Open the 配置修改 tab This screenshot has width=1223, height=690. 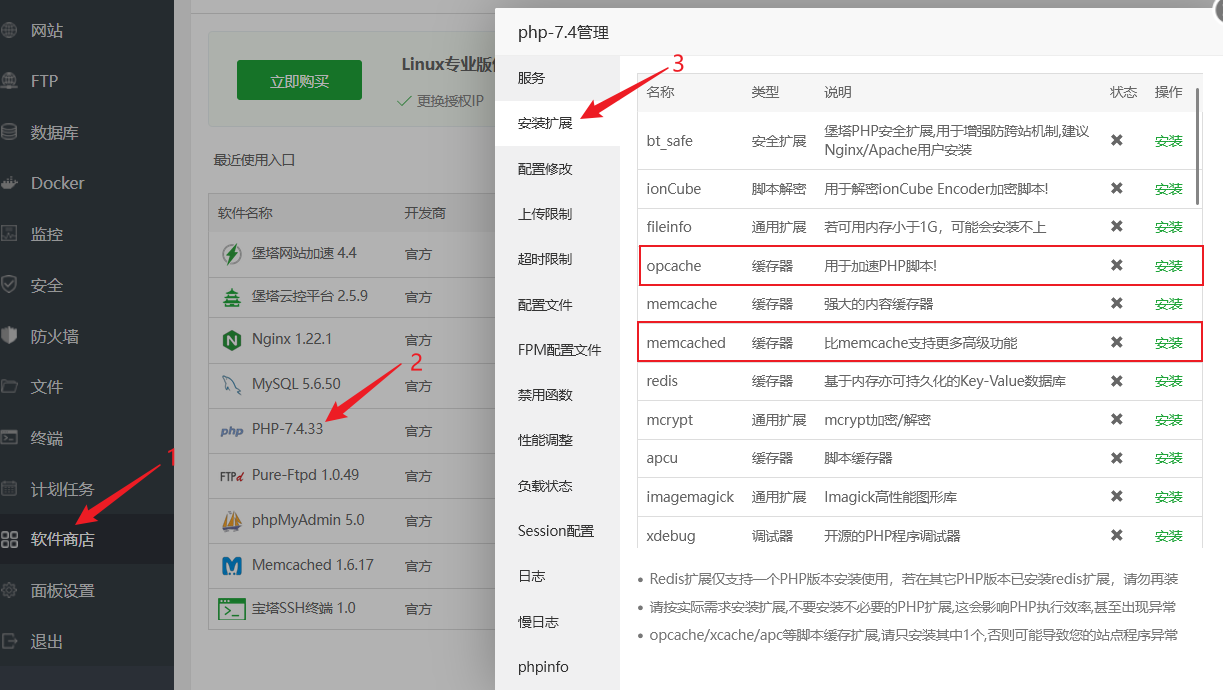557,169
